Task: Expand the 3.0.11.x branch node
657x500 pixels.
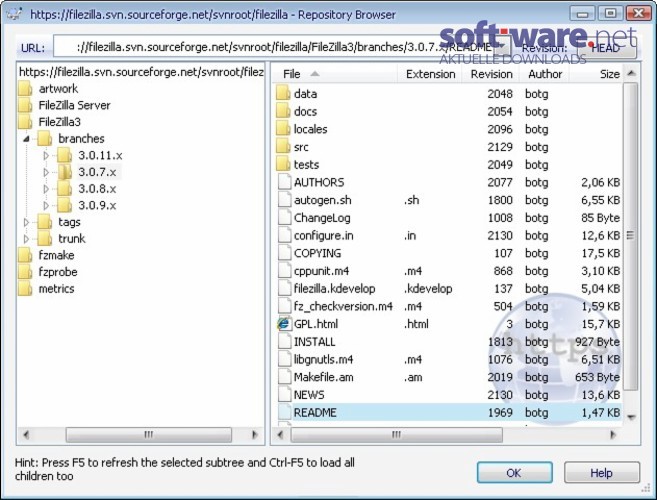Action: (x=46, y=155)
